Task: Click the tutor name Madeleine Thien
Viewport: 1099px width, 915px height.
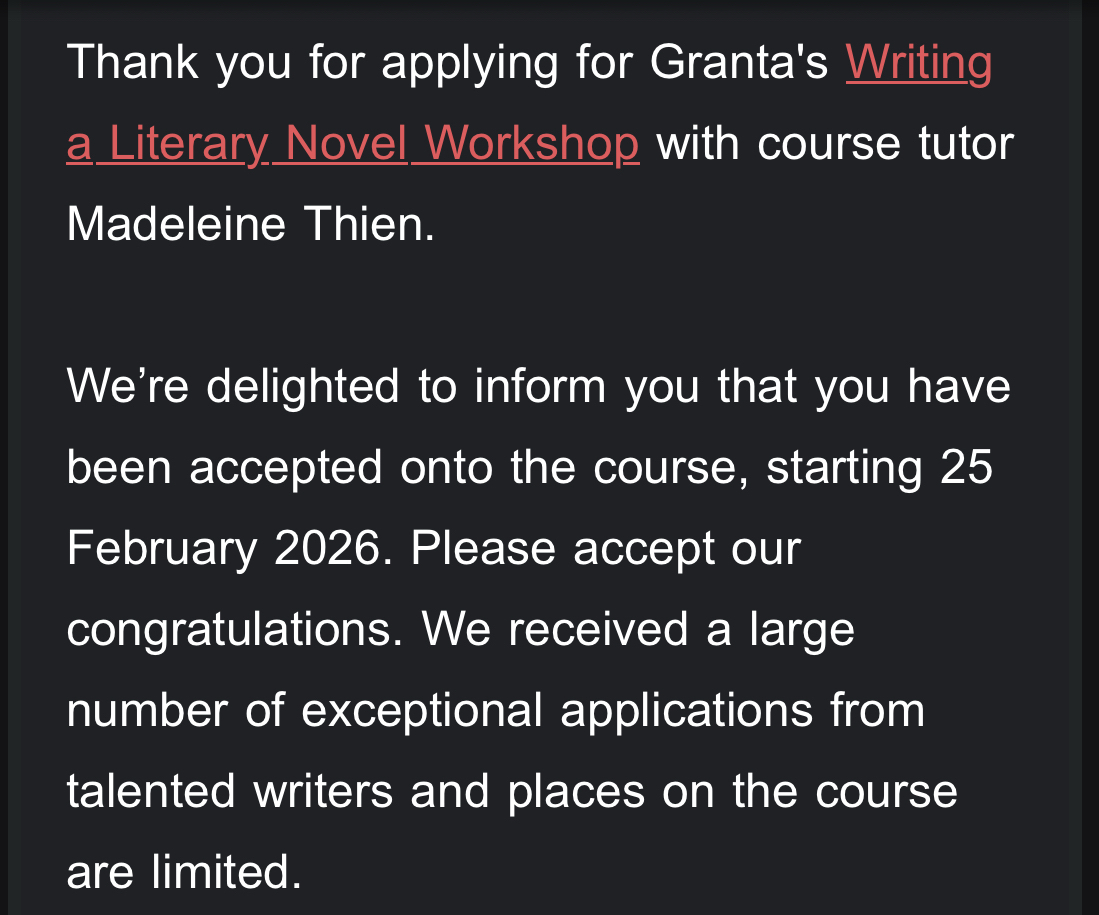Action: [x=250, y=224]
